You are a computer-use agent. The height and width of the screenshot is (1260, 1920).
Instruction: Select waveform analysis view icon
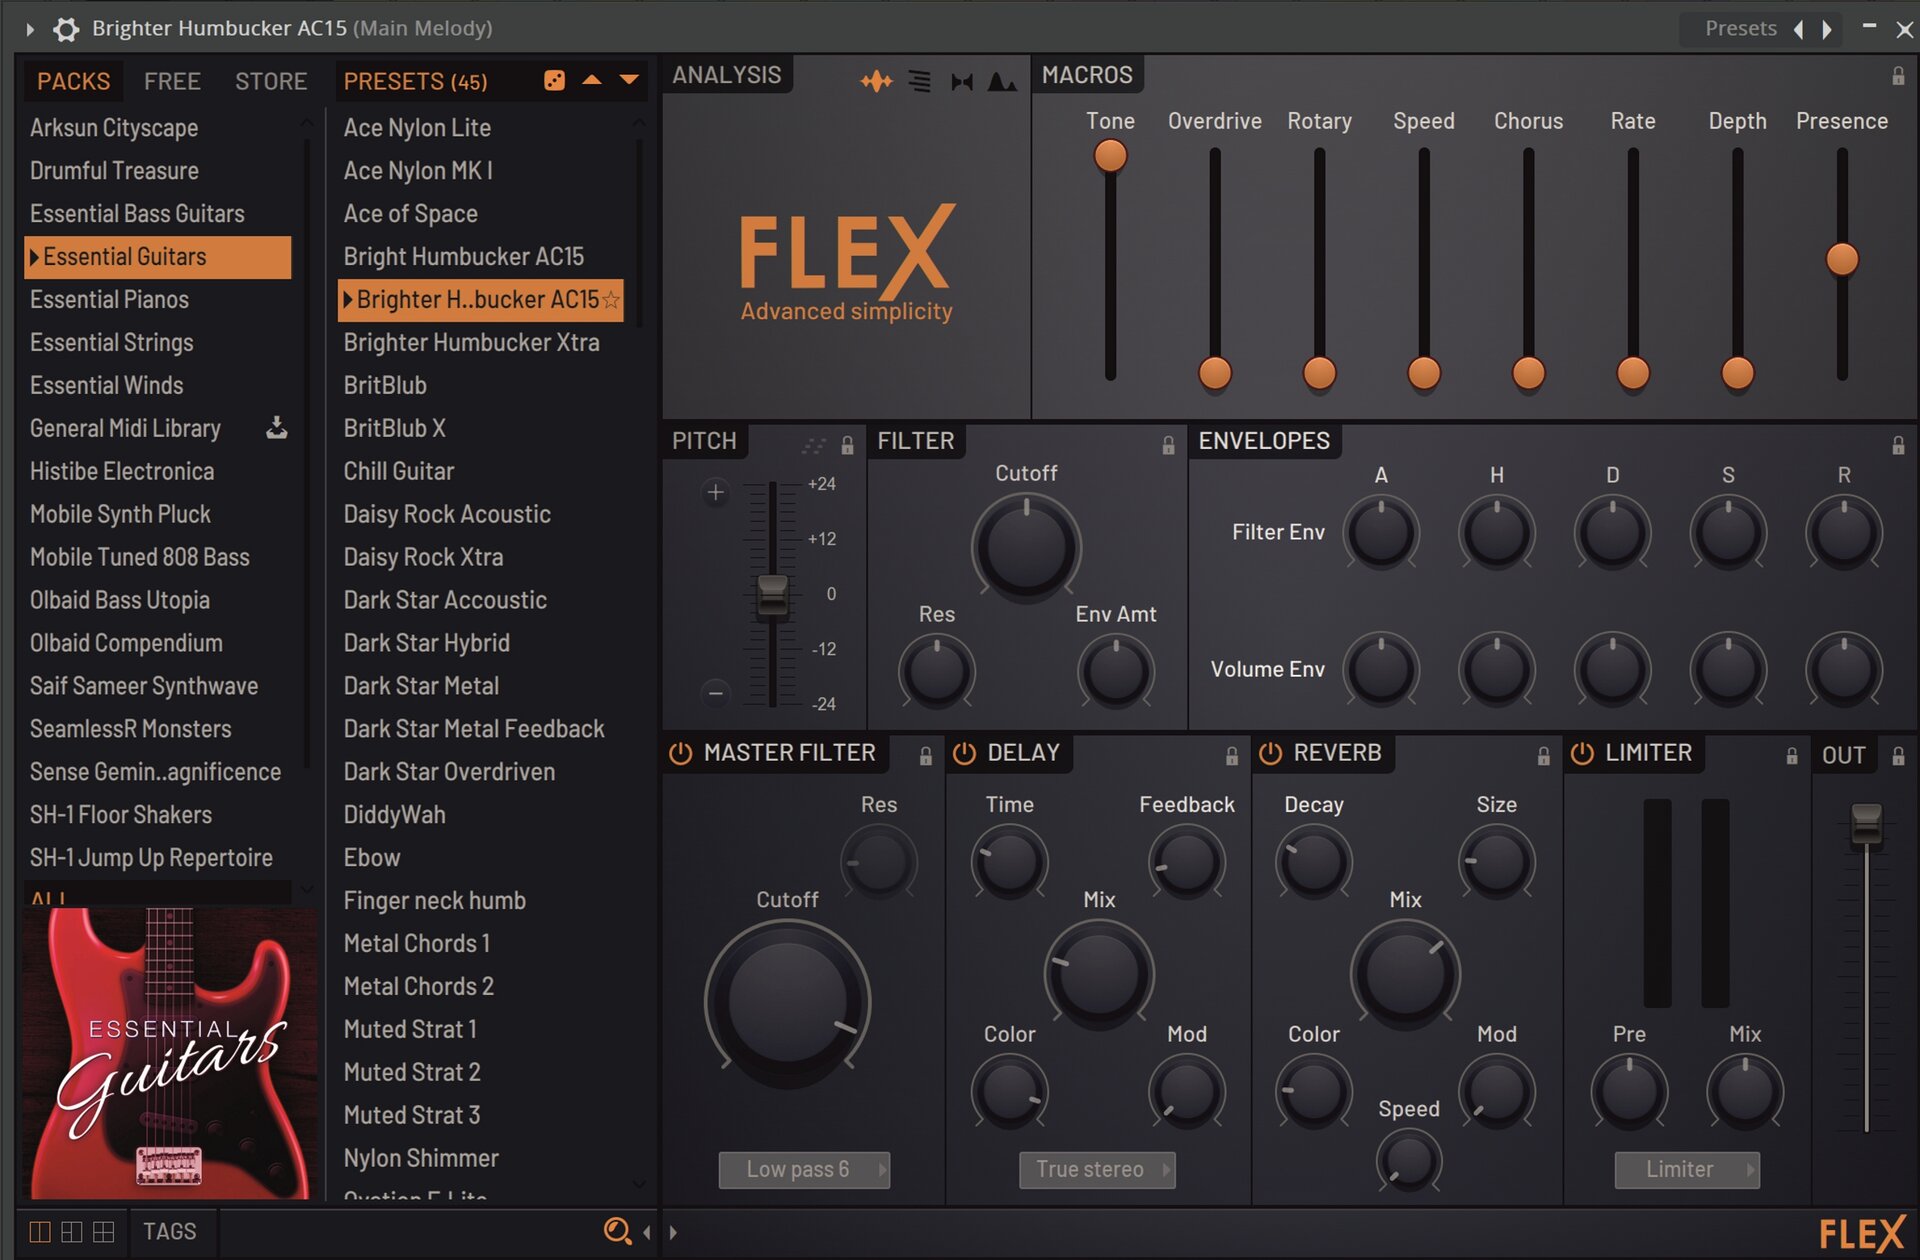click(876, 81)
